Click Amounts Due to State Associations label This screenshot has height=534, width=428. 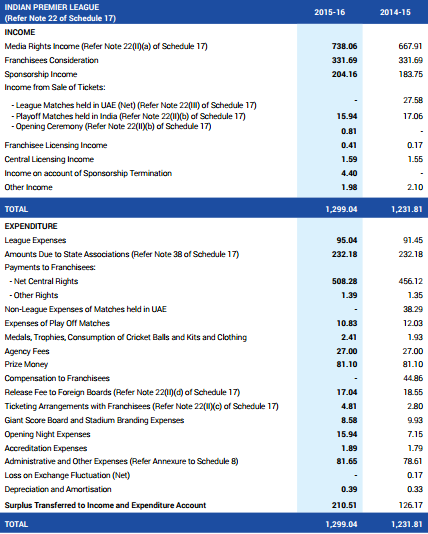[122, 254]
